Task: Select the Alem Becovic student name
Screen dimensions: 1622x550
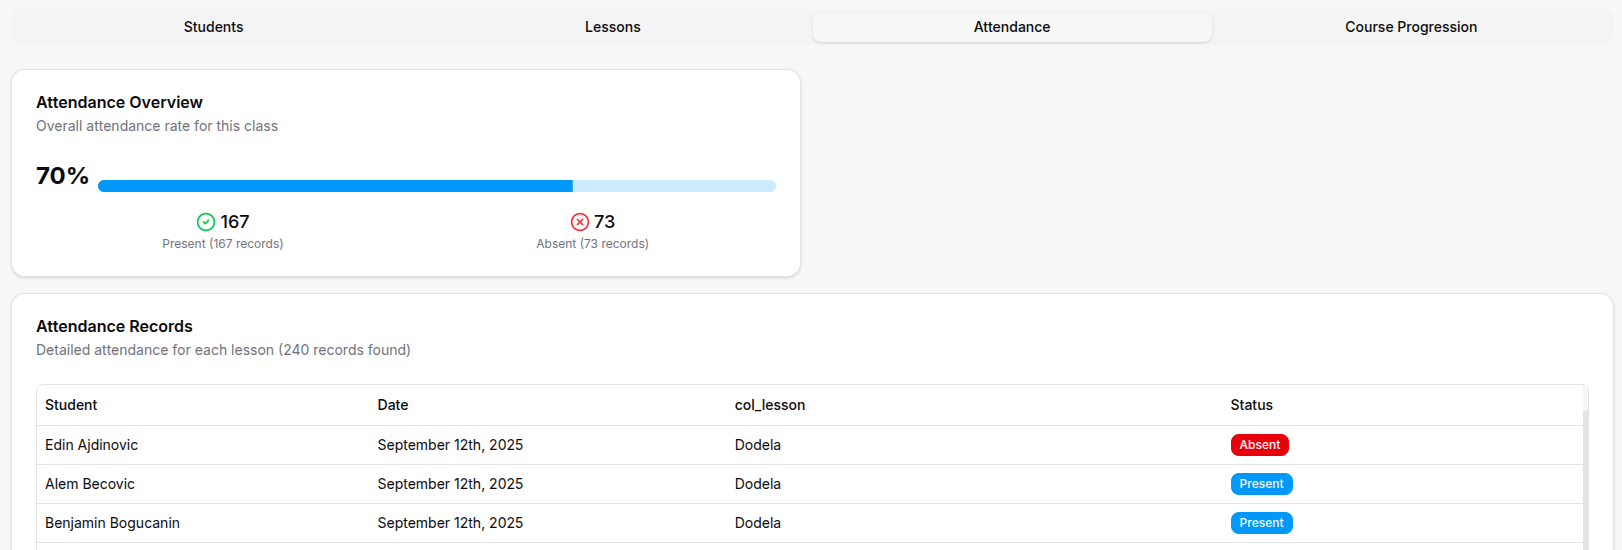Action: pos(90,484)
